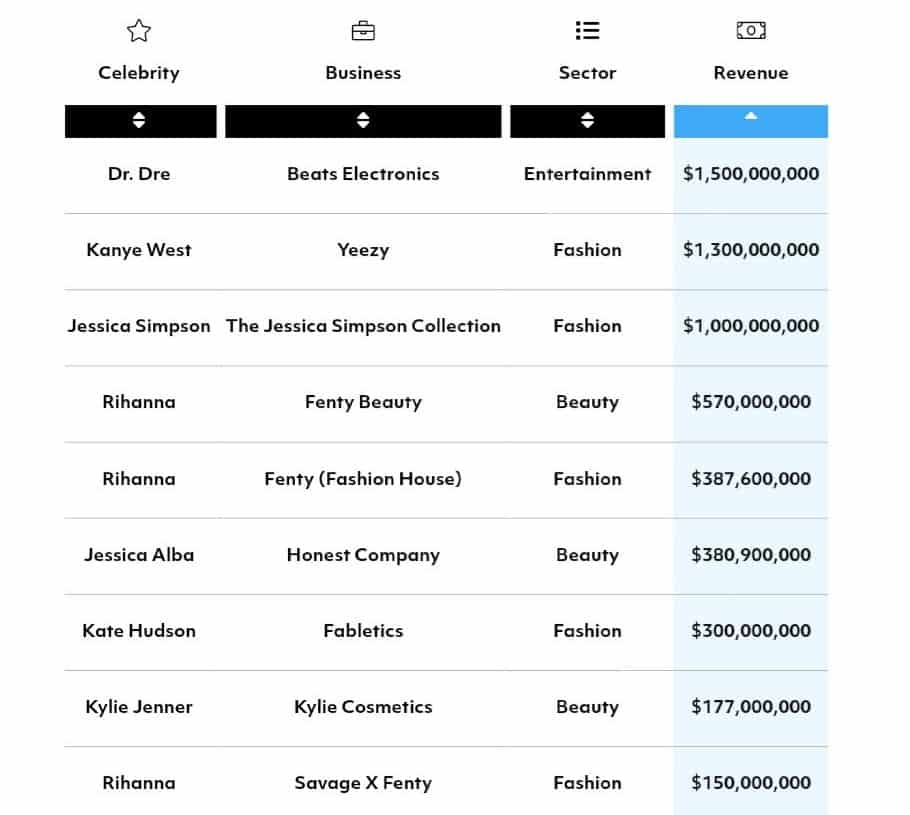Click the list icon above Sector

point(587,31)
